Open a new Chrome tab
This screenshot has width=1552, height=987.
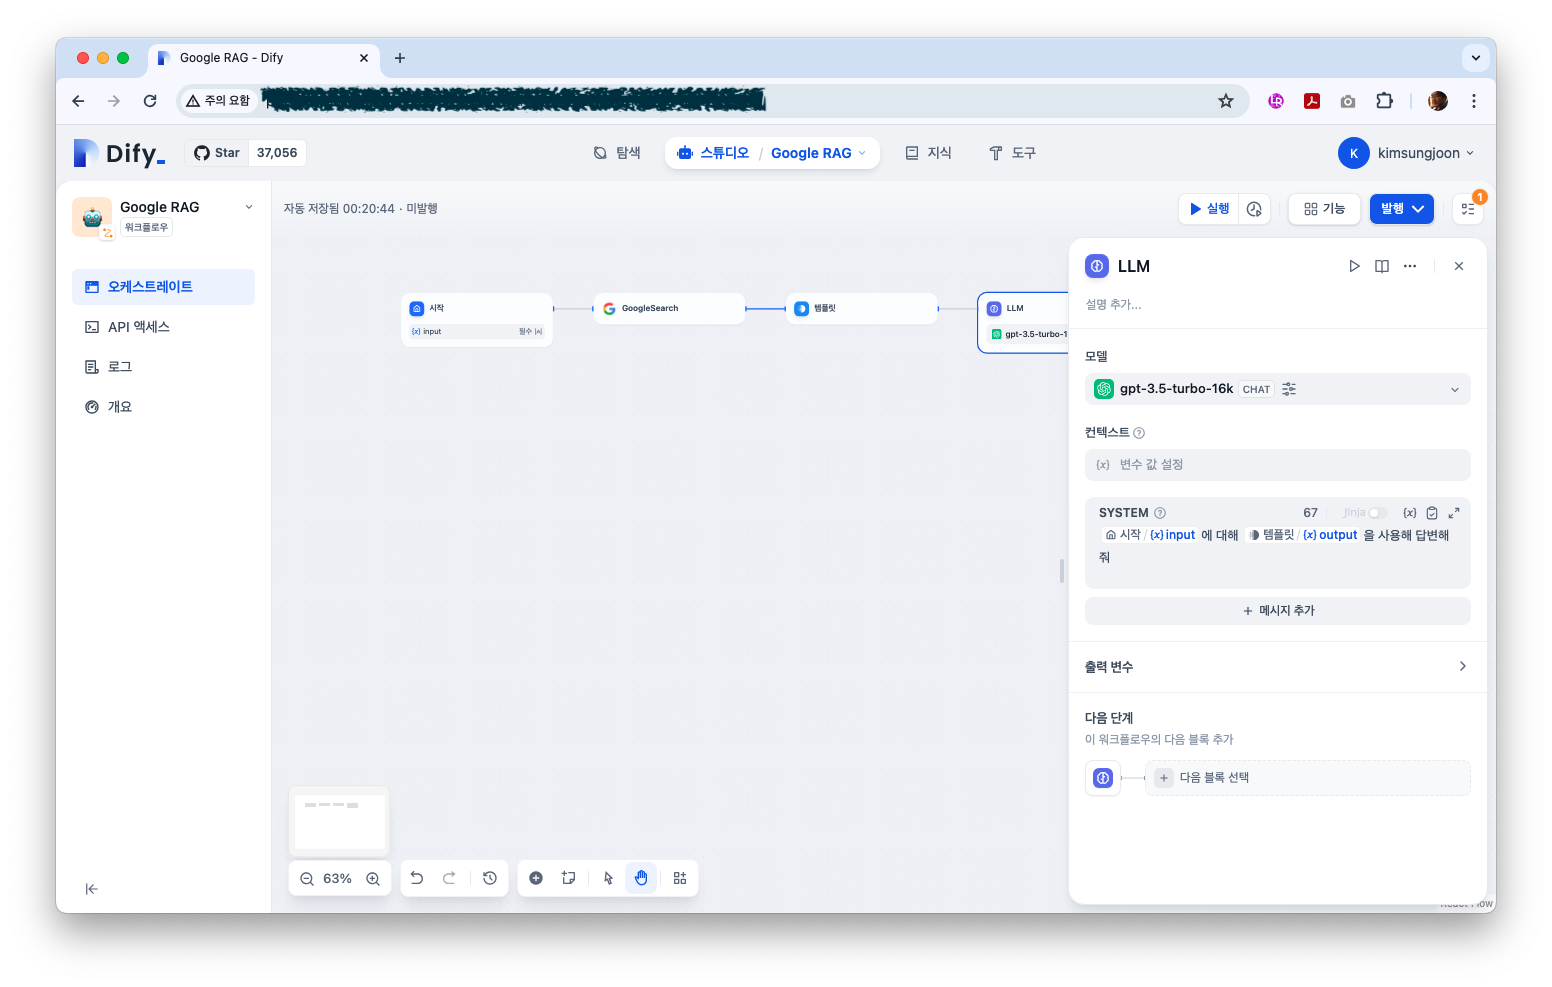coord(400,58)
